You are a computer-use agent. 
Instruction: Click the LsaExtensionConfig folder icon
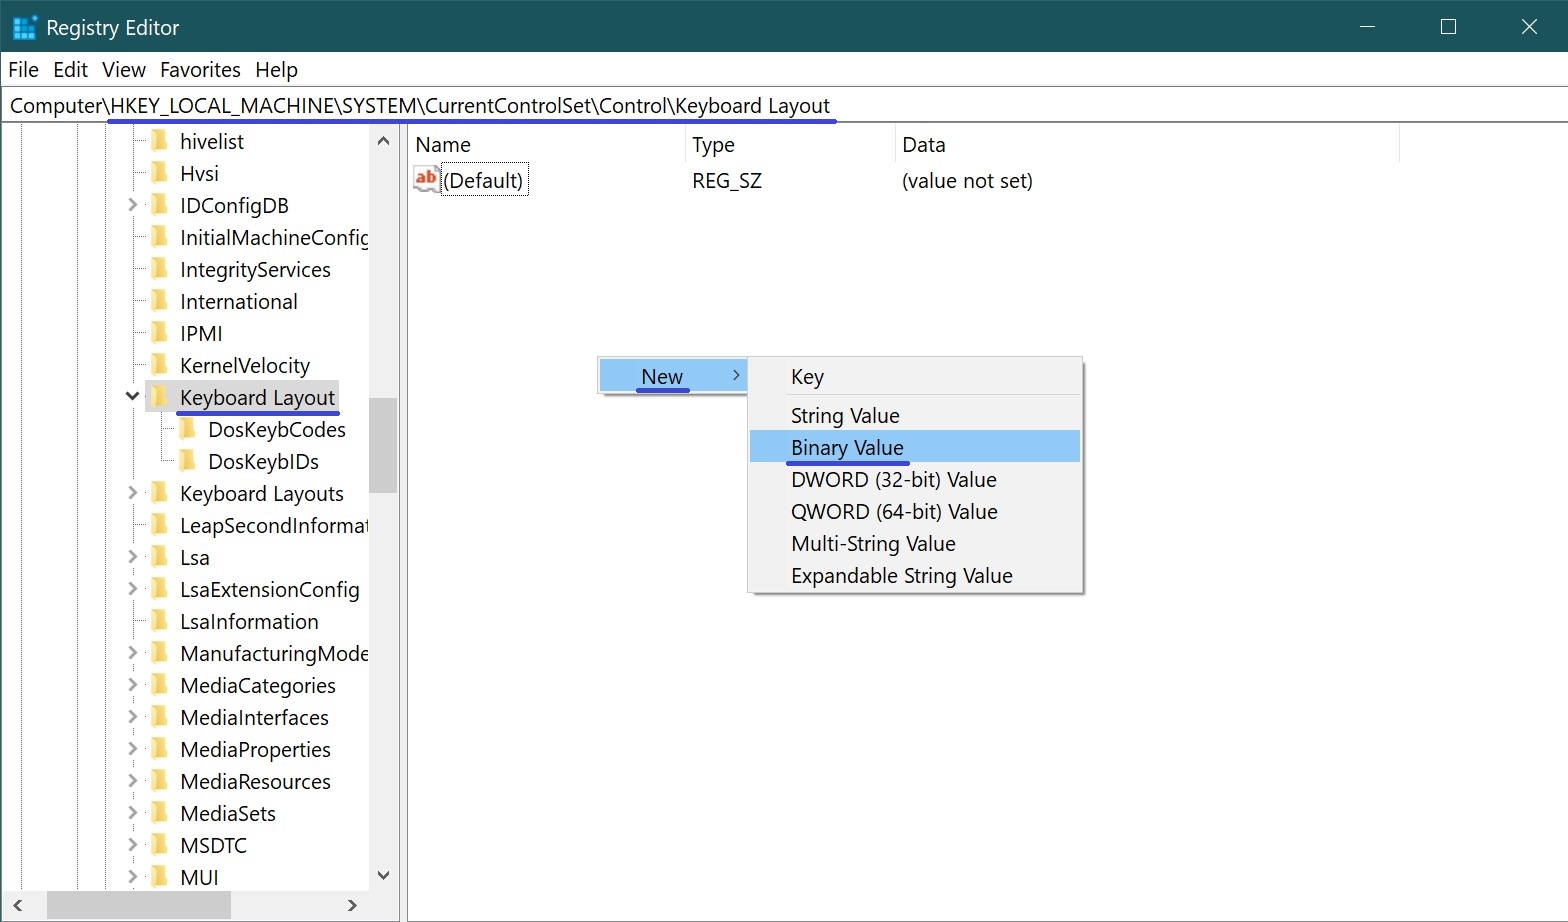(x=159, y=589)
